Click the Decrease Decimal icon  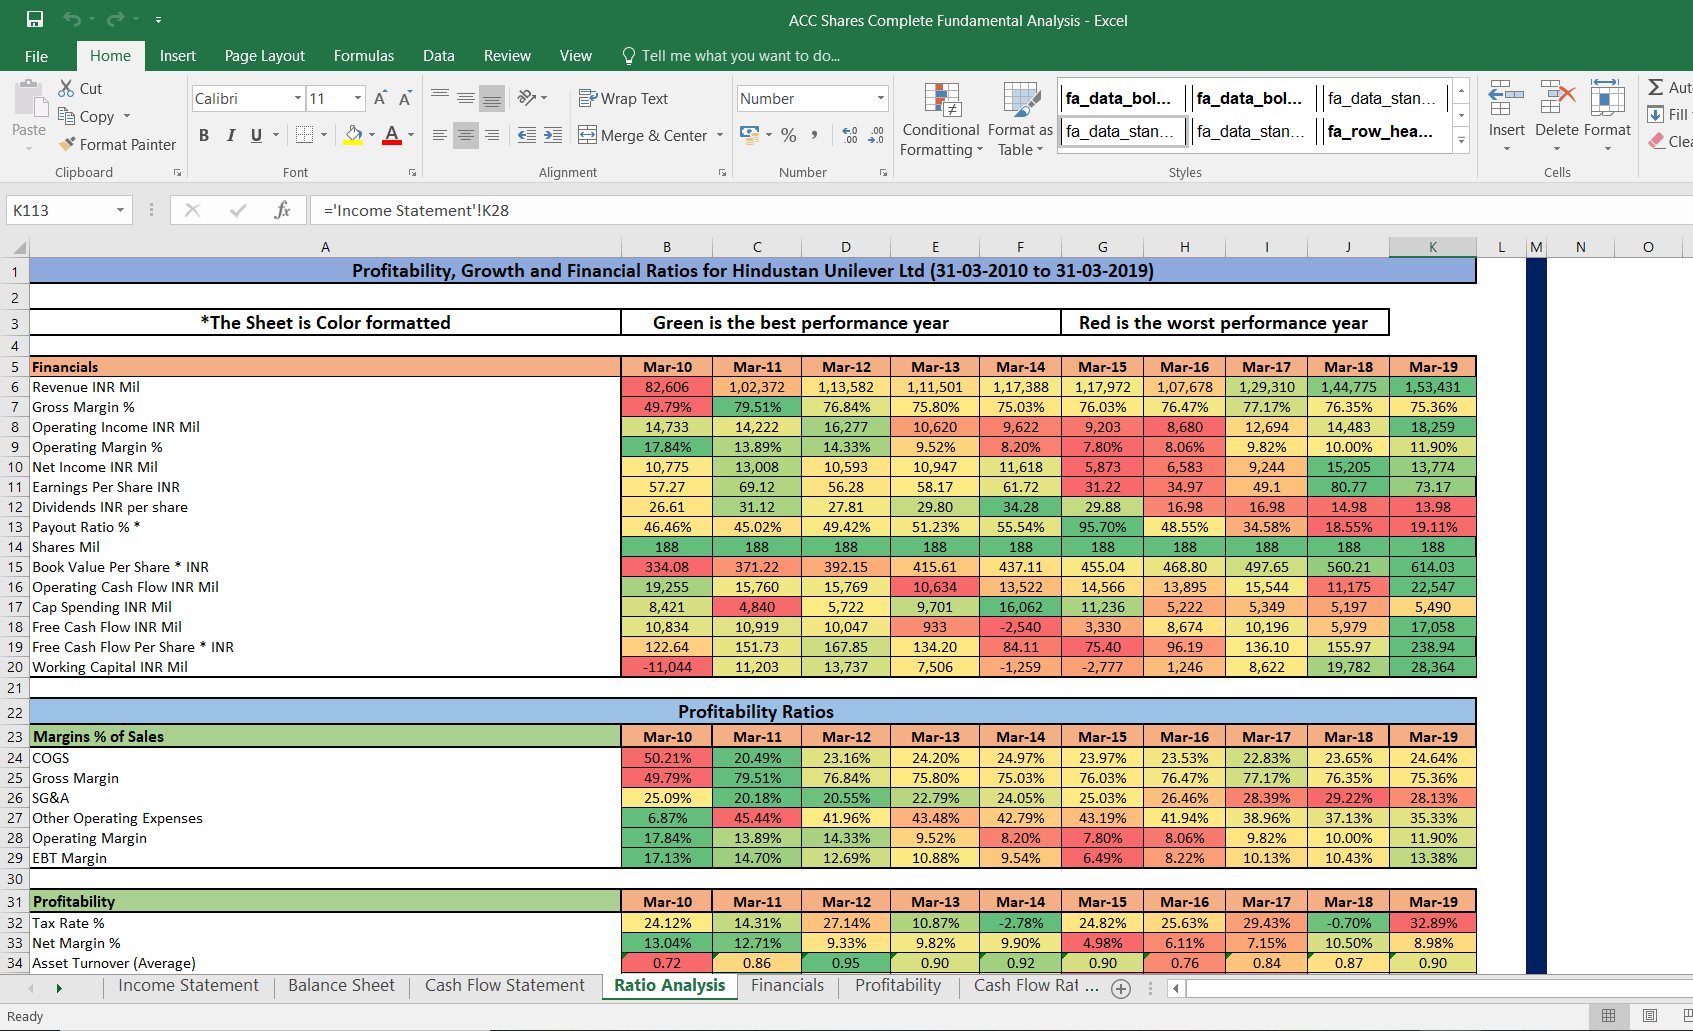[x=876, y=135]
